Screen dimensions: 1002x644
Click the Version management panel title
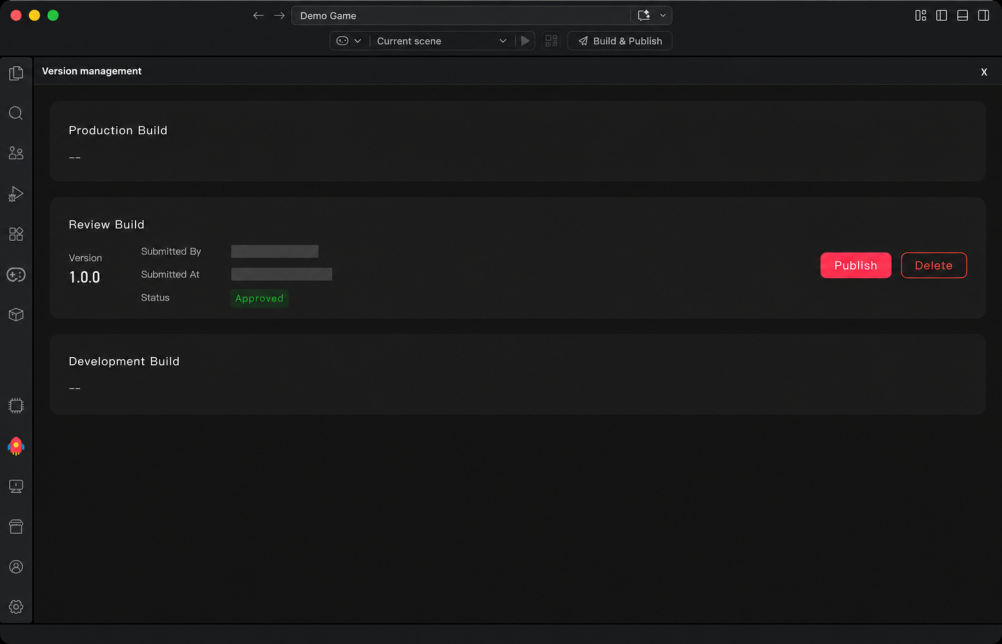coord(92,71)
